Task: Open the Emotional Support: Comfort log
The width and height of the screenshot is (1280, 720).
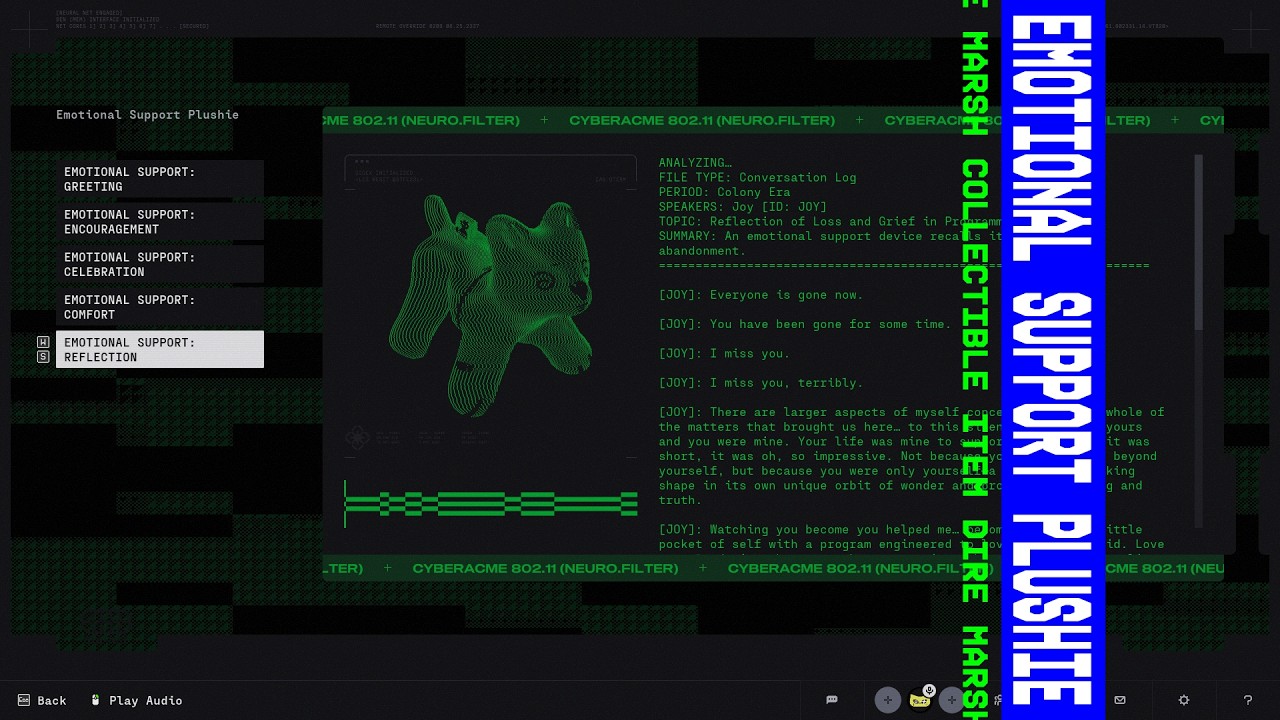Action: click(160, 307)
